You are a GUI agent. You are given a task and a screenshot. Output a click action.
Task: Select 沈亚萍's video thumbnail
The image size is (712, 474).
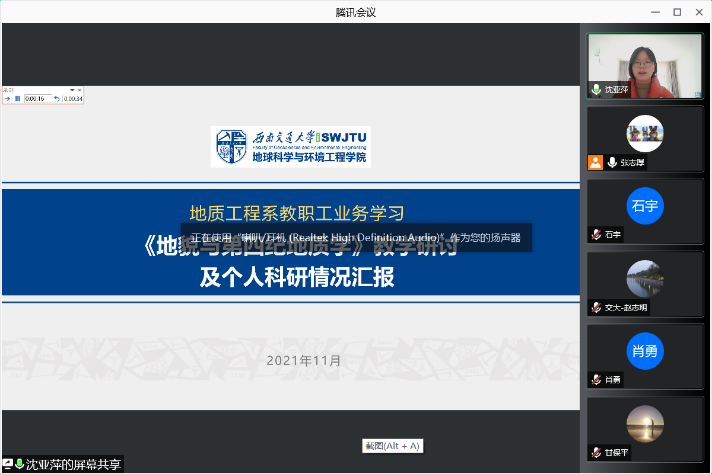(x=645, y=65)
